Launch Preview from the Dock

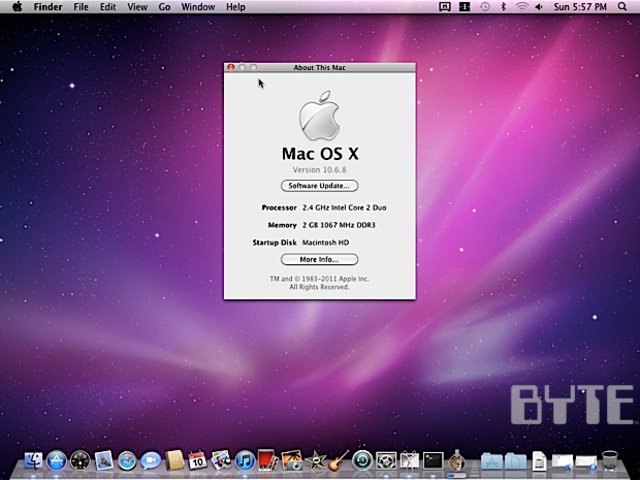pyautogui.click(x=221, y=461)
